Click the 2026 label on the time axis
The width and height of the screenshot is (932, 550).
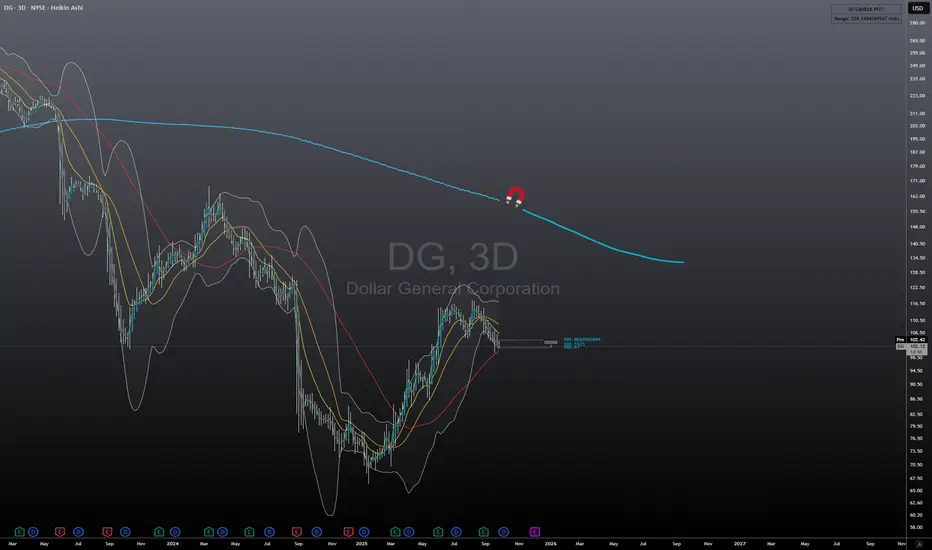coord(550,543)
